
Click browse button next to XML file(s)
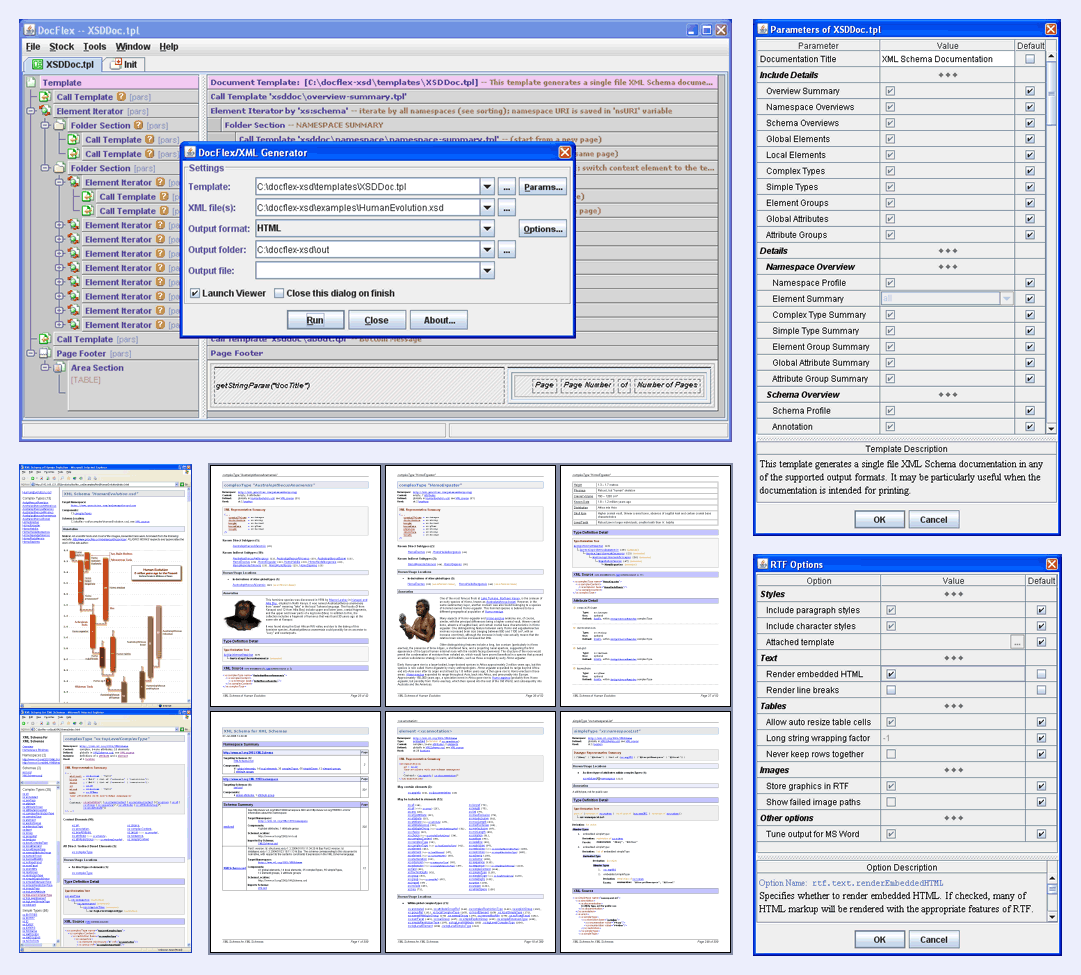pos(507,208)
